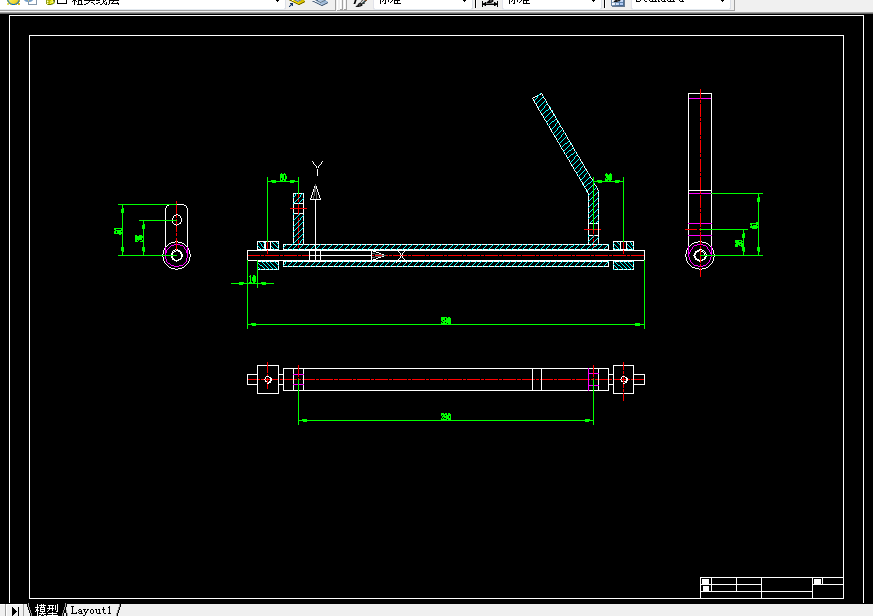Click the Layer Previous icon
This screenshot has width=873, height=616.
(321, 2)
